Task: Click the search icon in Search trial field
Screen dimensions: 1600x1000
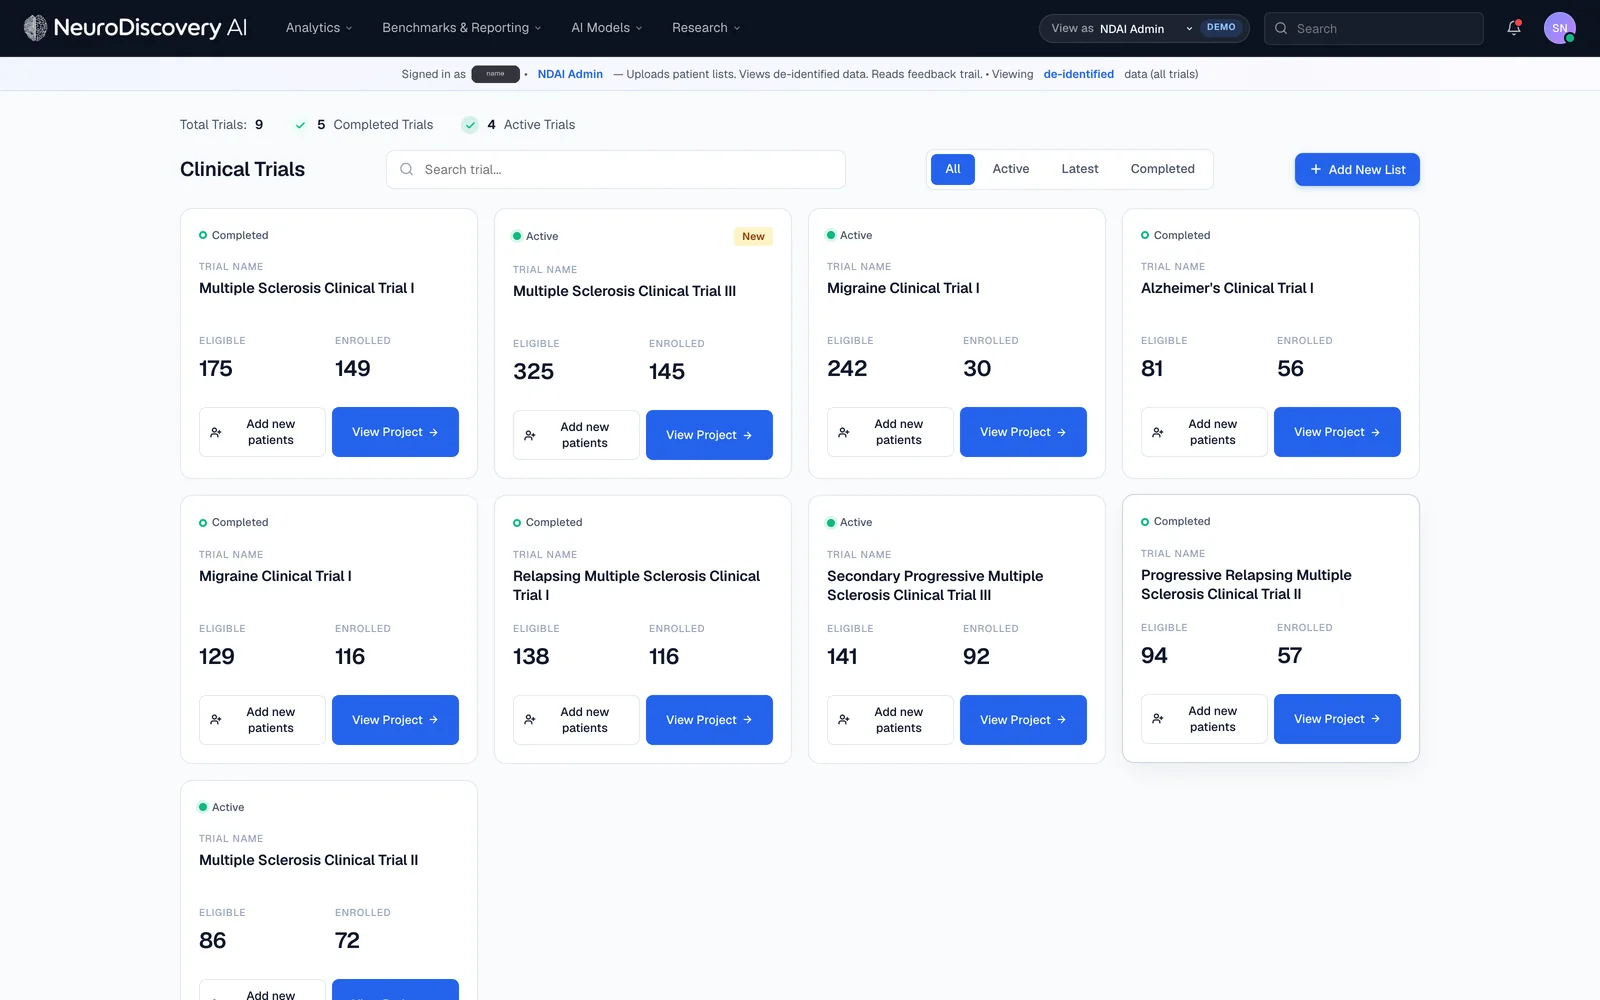Action: coord(407,169)
